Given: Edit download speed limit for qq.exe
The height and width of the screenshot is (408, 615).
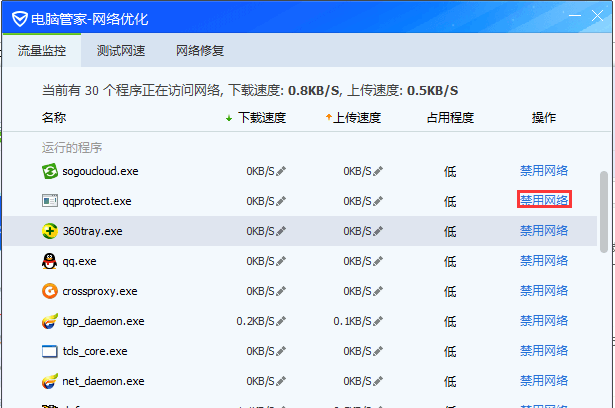Looking at the screenshot, I should pos(281,261).
